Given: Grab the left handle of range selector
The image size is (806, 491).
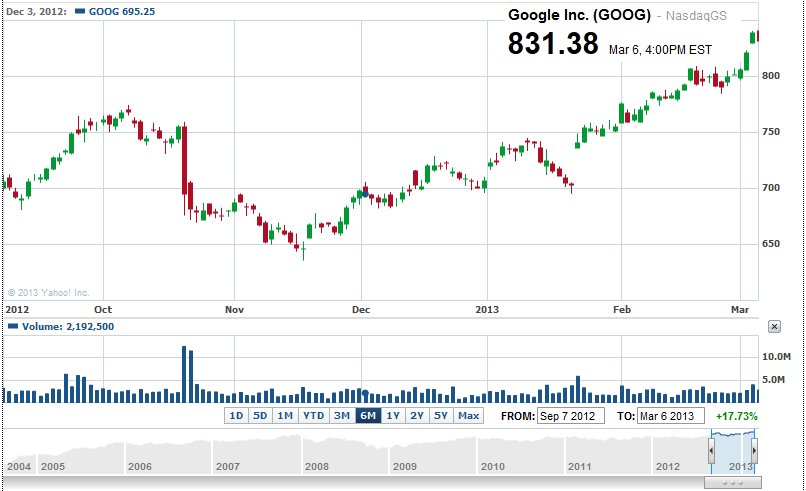Looking at the screenshot, I should pos(711,451).
